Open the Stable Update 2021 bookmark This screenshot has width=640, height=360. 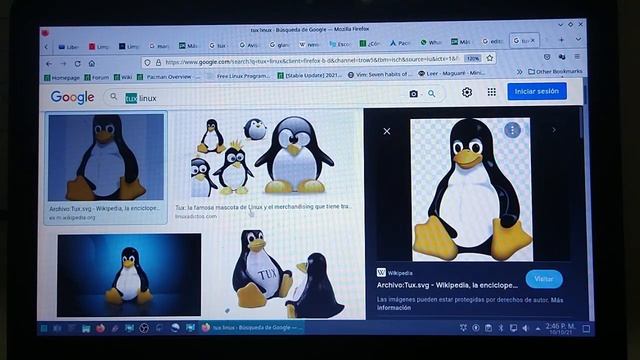[x=310, y=75]
